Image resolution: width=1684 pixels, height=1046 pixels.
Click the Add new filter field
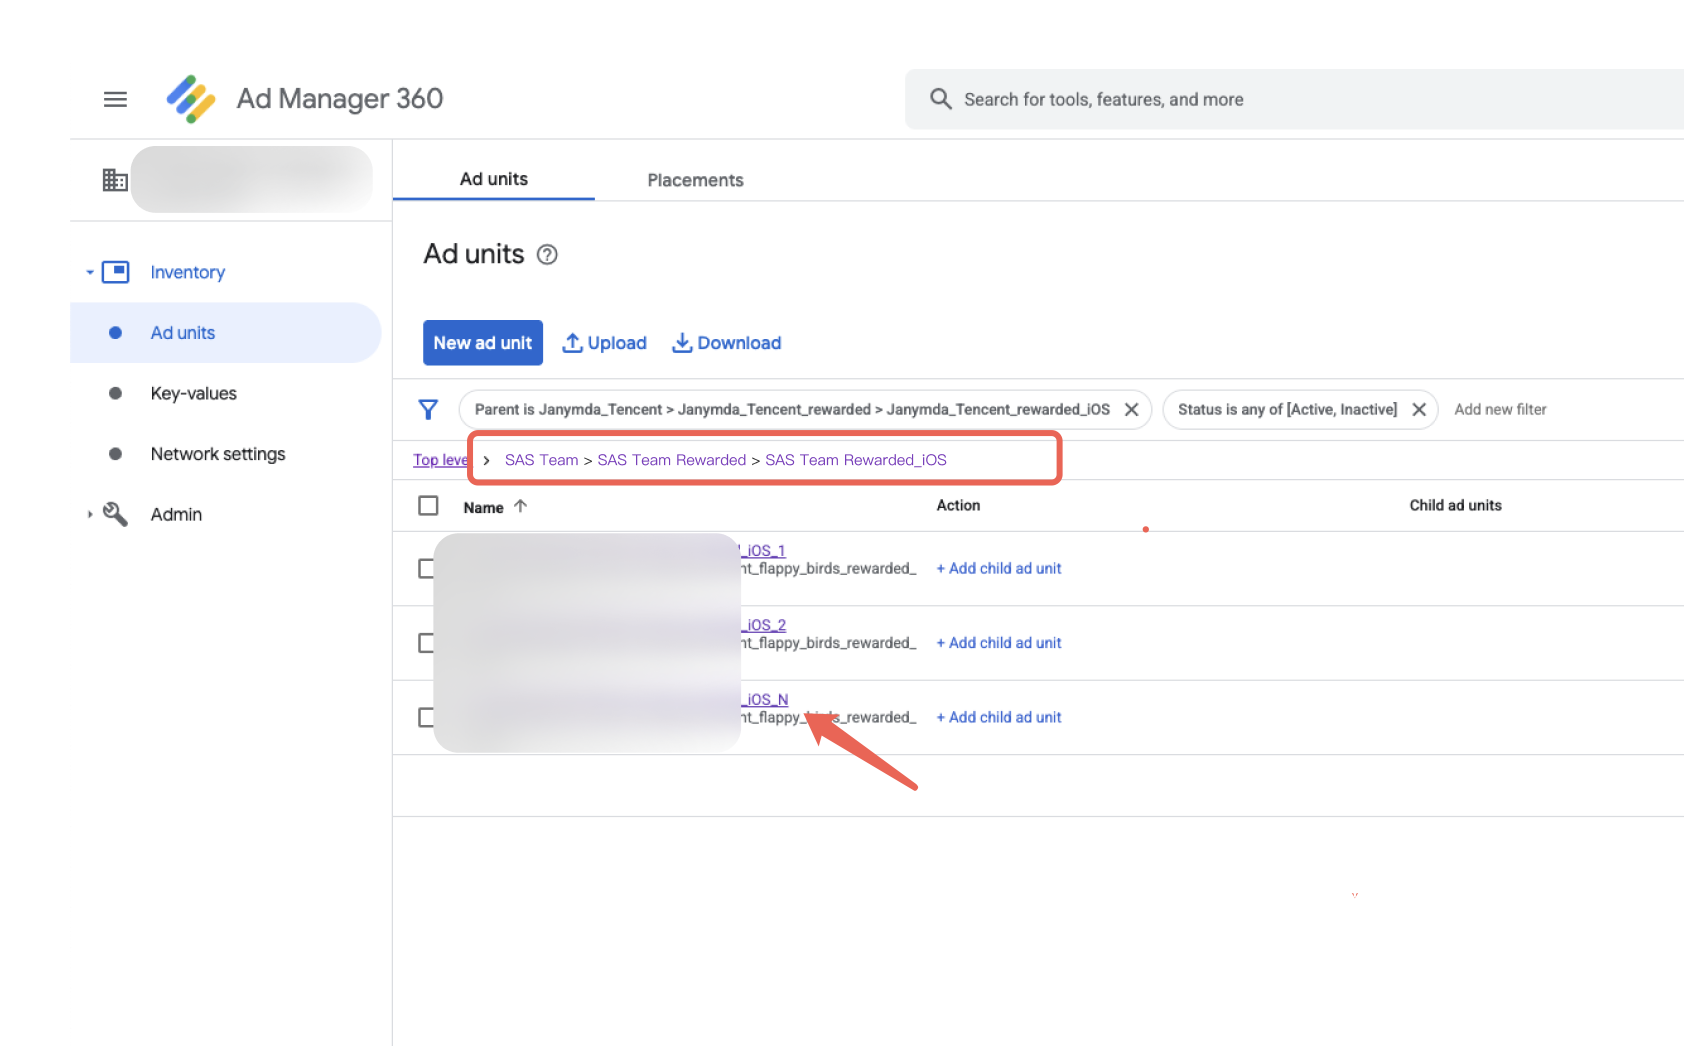(1499, 410)
